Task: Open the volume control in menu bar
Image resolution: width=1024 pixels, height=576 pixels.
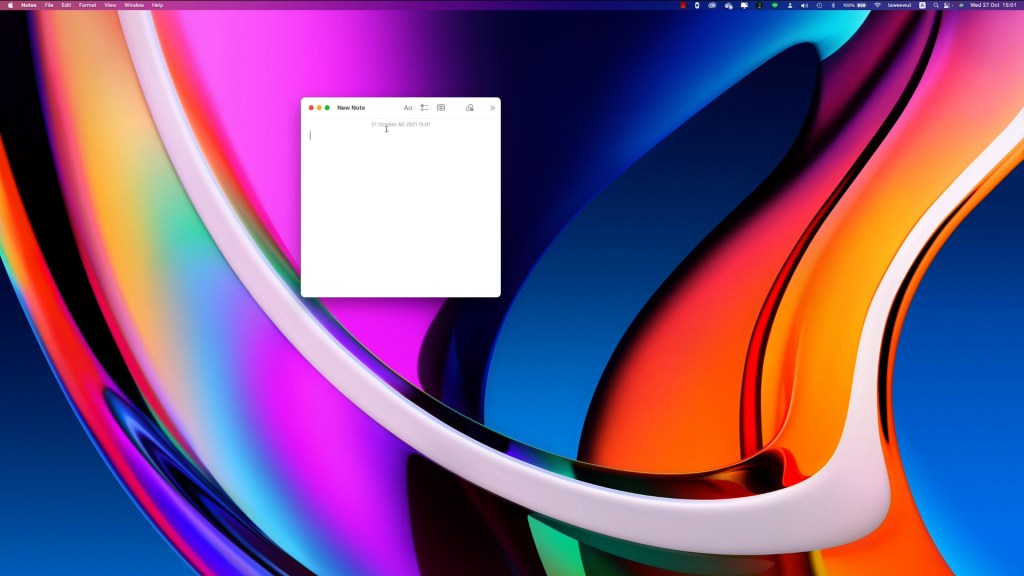Action: click(x=804, y=5)
